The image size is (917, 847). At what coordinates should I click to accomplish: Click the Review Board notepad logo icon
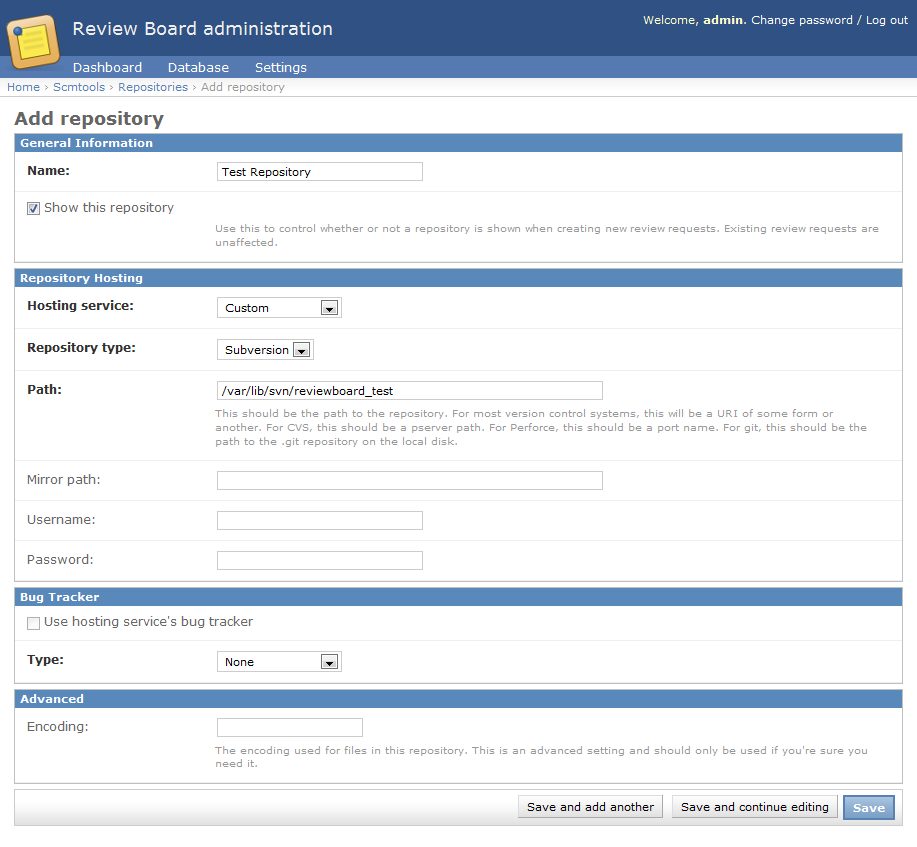(33, 41)
